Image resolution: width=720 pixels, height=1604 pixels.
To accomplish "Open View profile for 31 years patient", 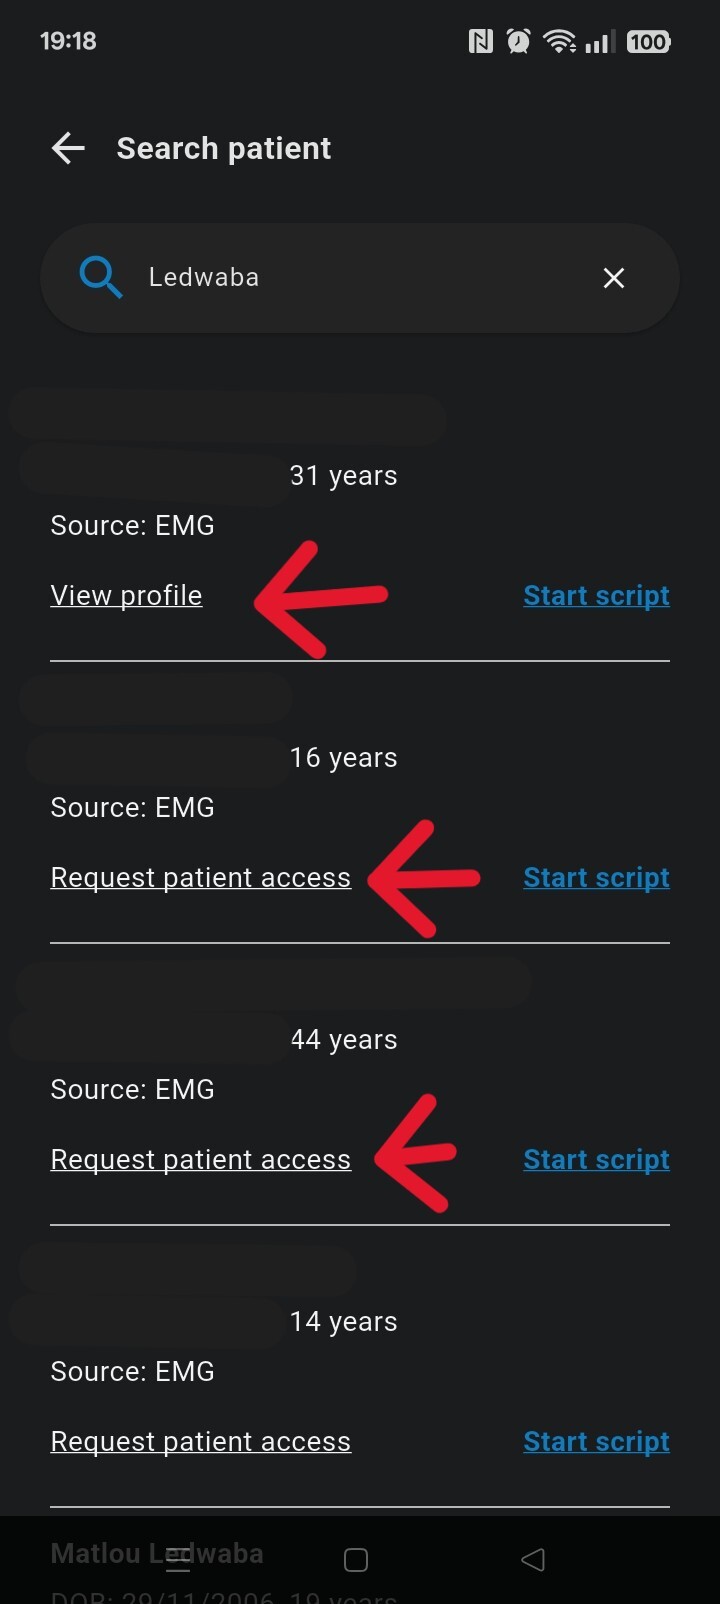I will (x=126, y=596).
